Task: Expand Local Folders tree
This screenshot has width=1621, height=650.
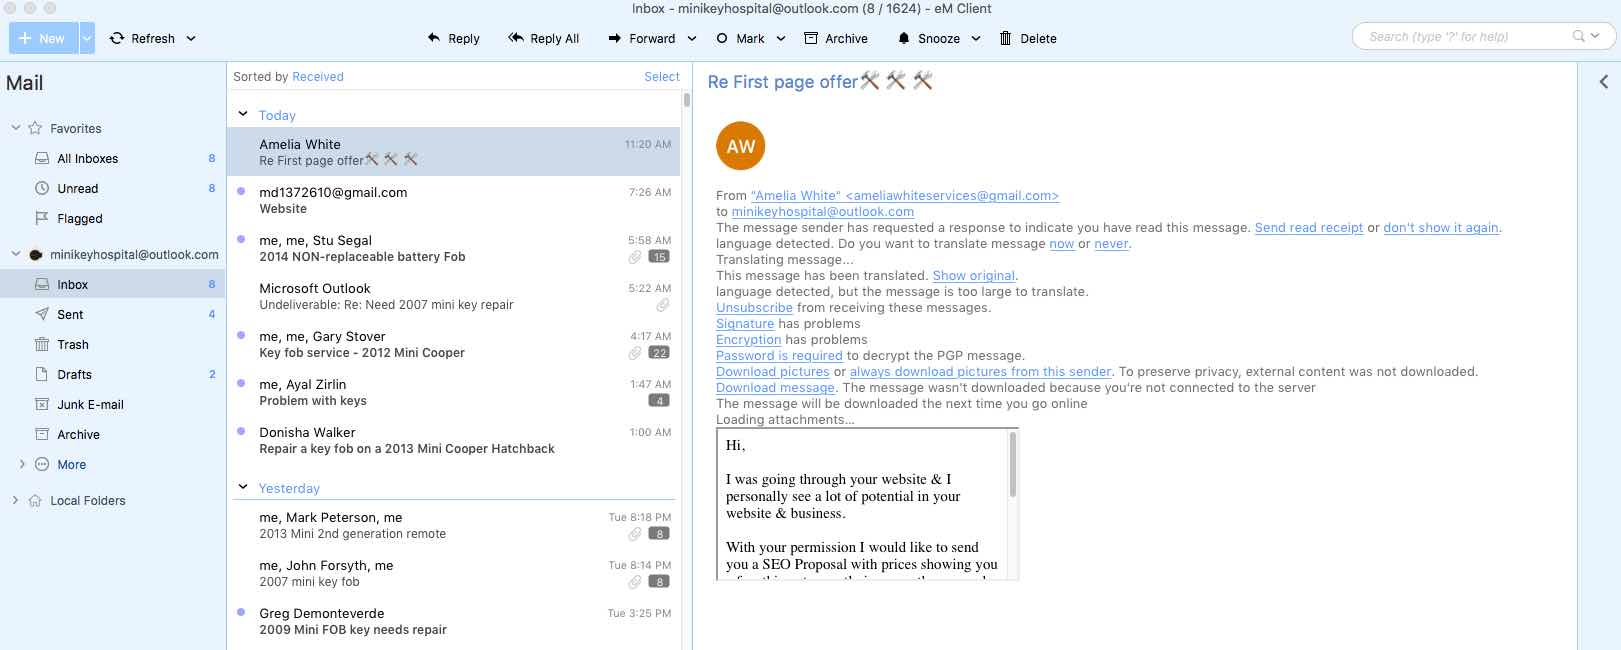Action: pos(16,500)
